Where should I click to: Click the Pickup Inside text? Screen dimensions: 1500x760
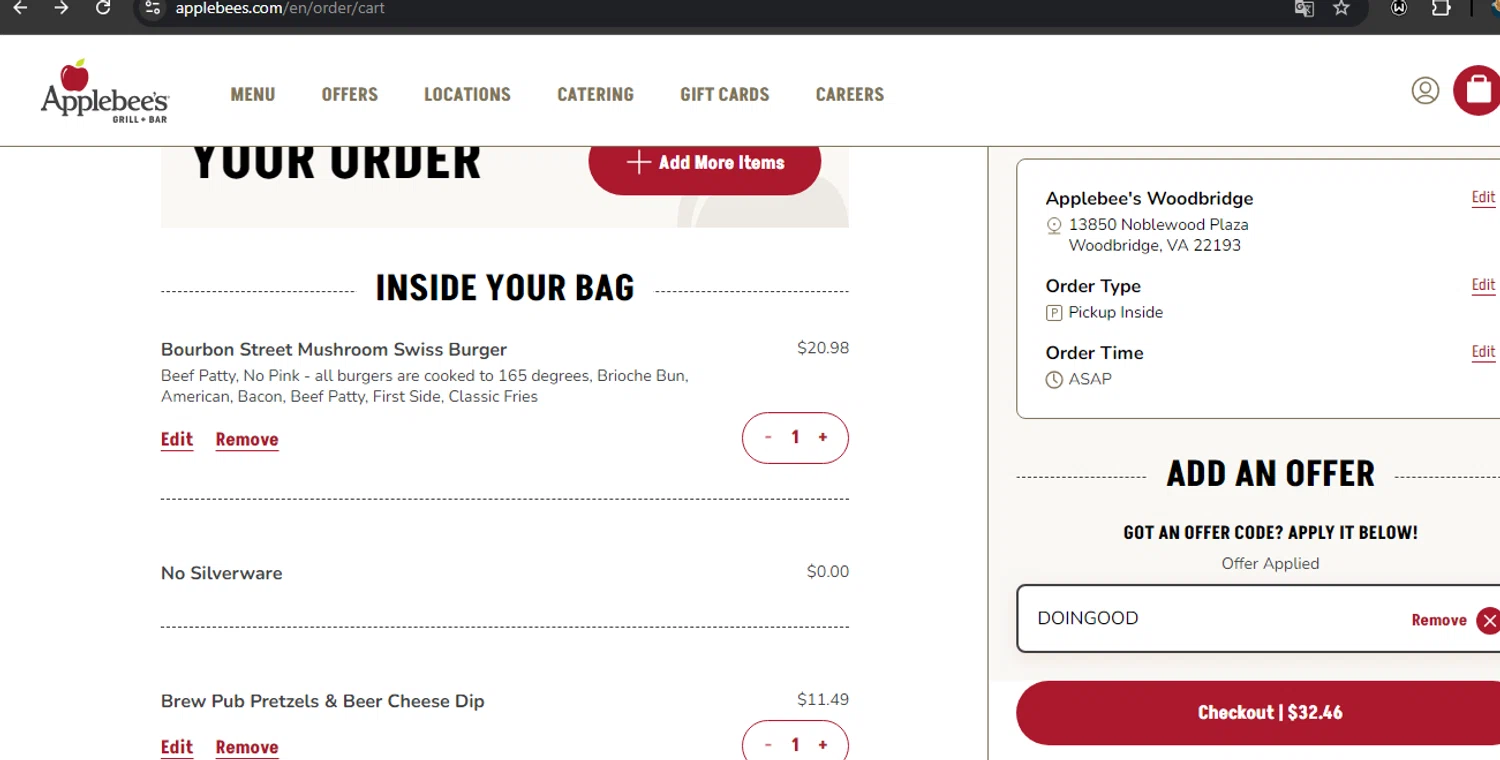click(1116, 312)
